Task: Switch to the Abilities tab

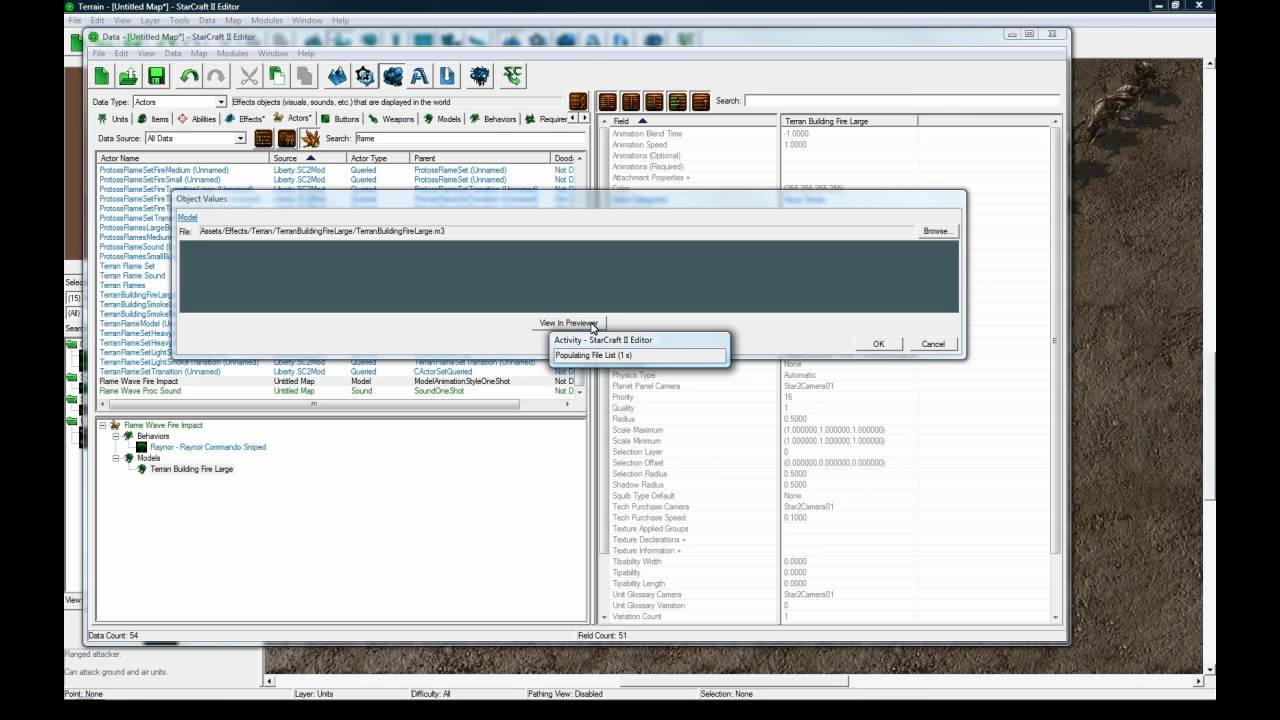Action: [196, 119]
